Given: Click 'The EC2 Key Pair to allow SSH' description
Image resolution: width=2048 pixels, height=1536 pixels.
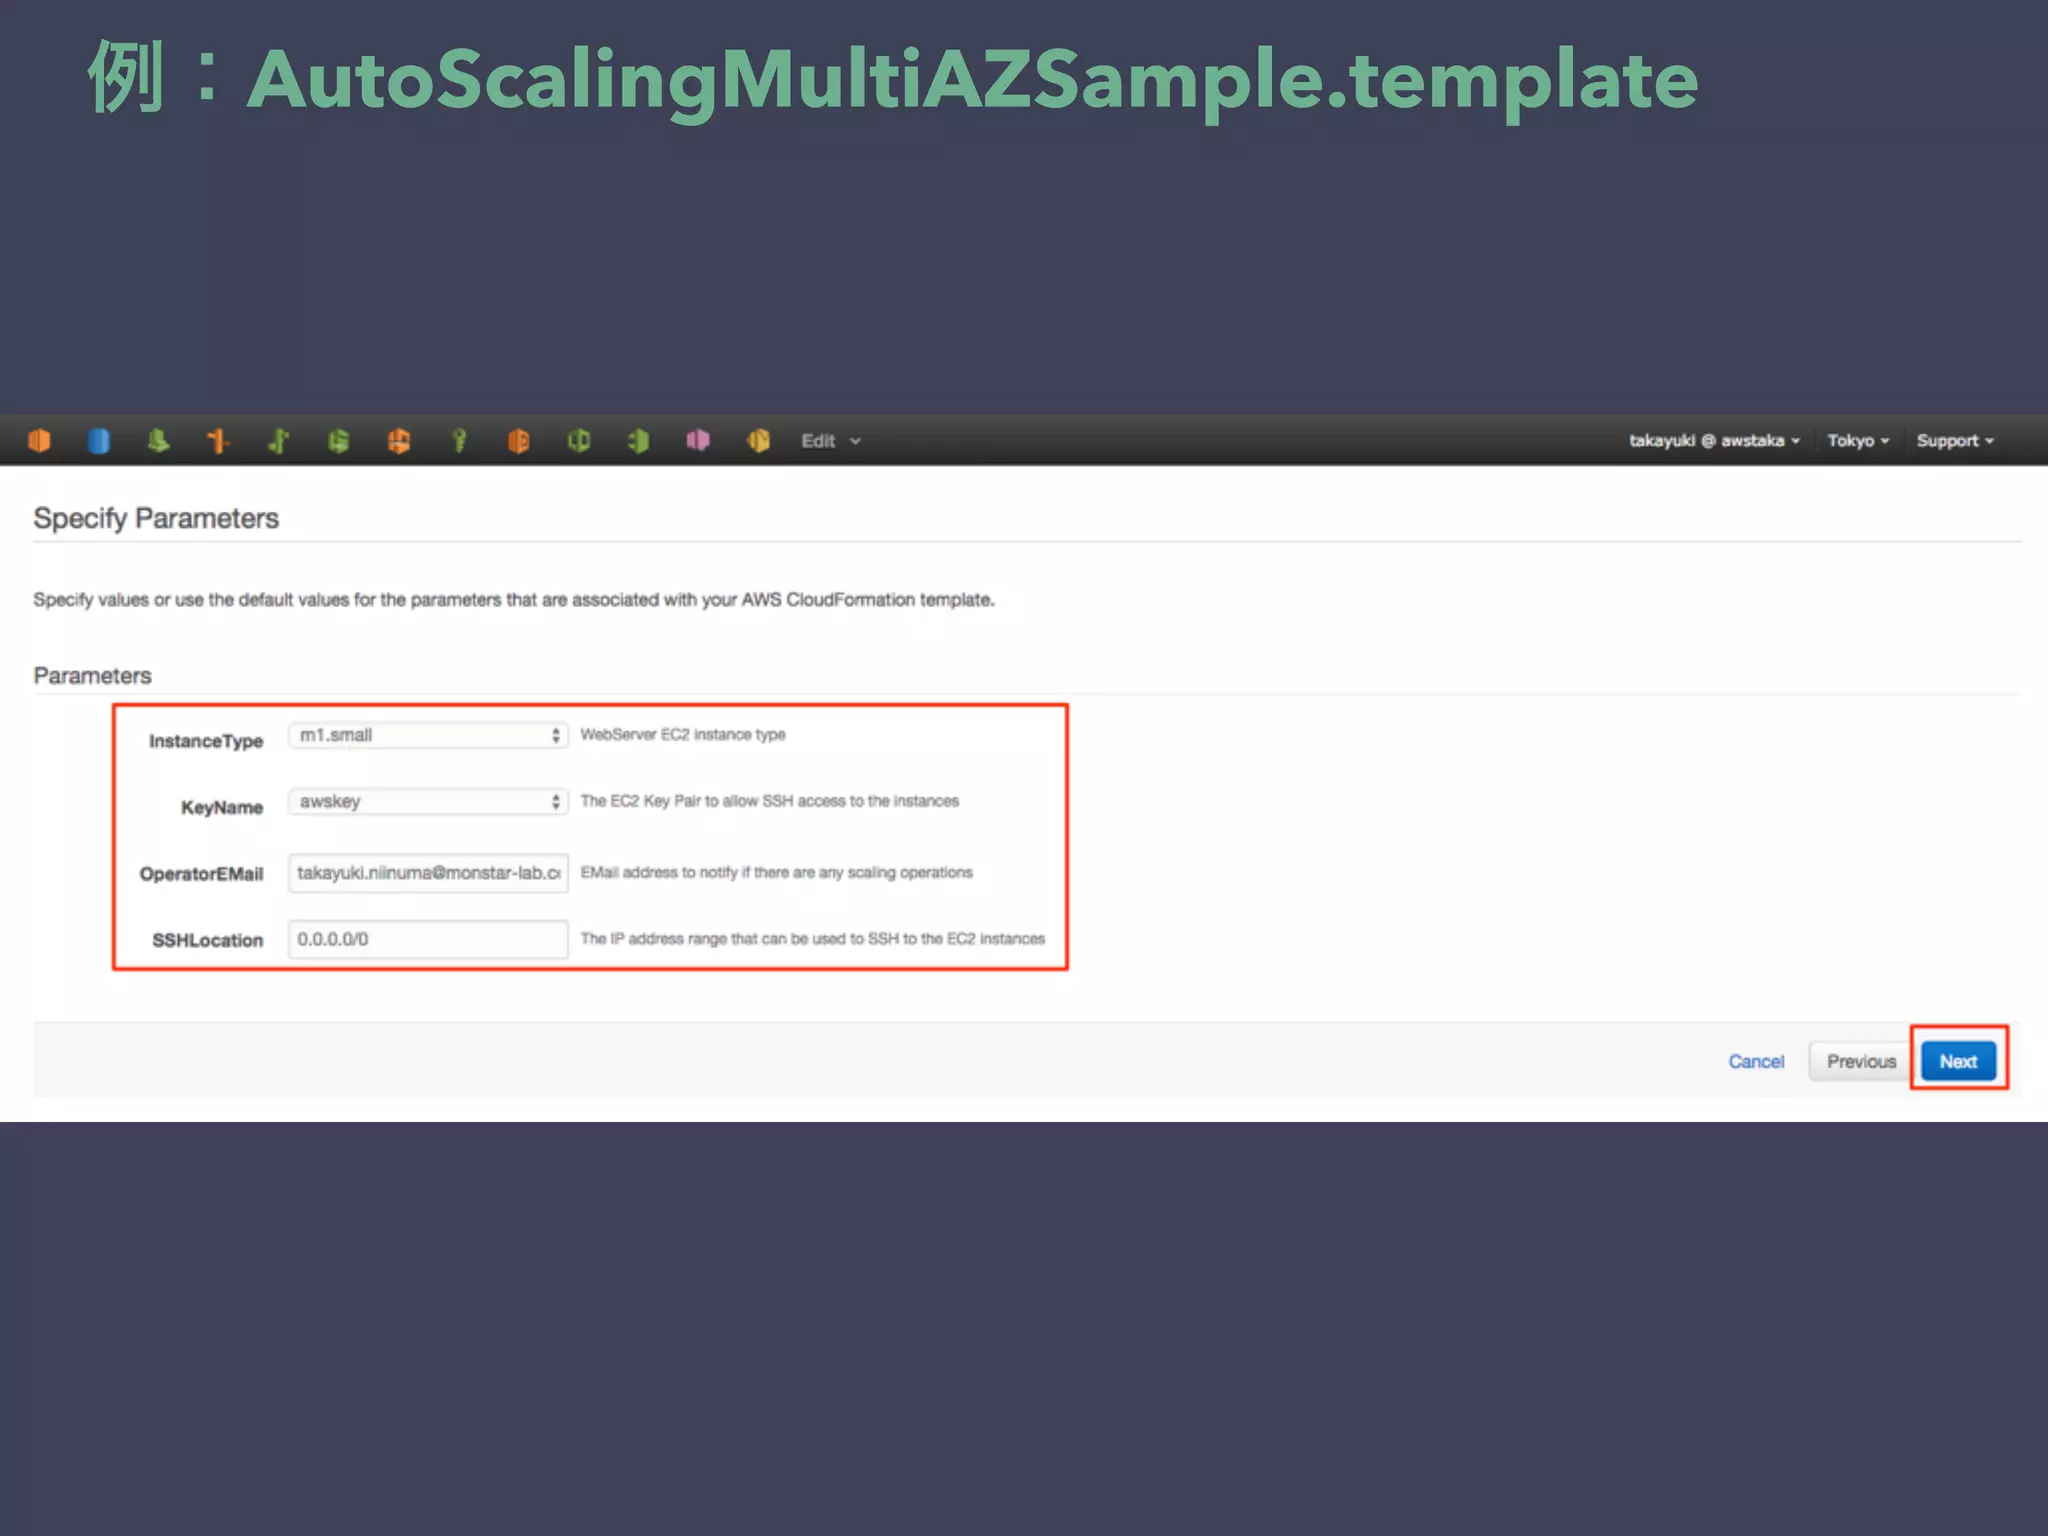Looking at the screenshot, I should (769, 801).
